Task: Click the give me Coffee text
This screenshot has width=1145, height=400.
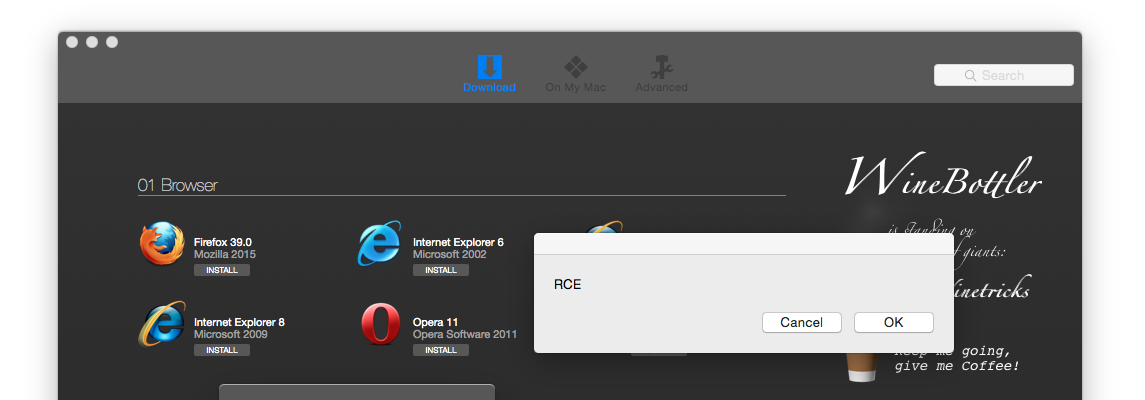Action: (x=956, y=366)
